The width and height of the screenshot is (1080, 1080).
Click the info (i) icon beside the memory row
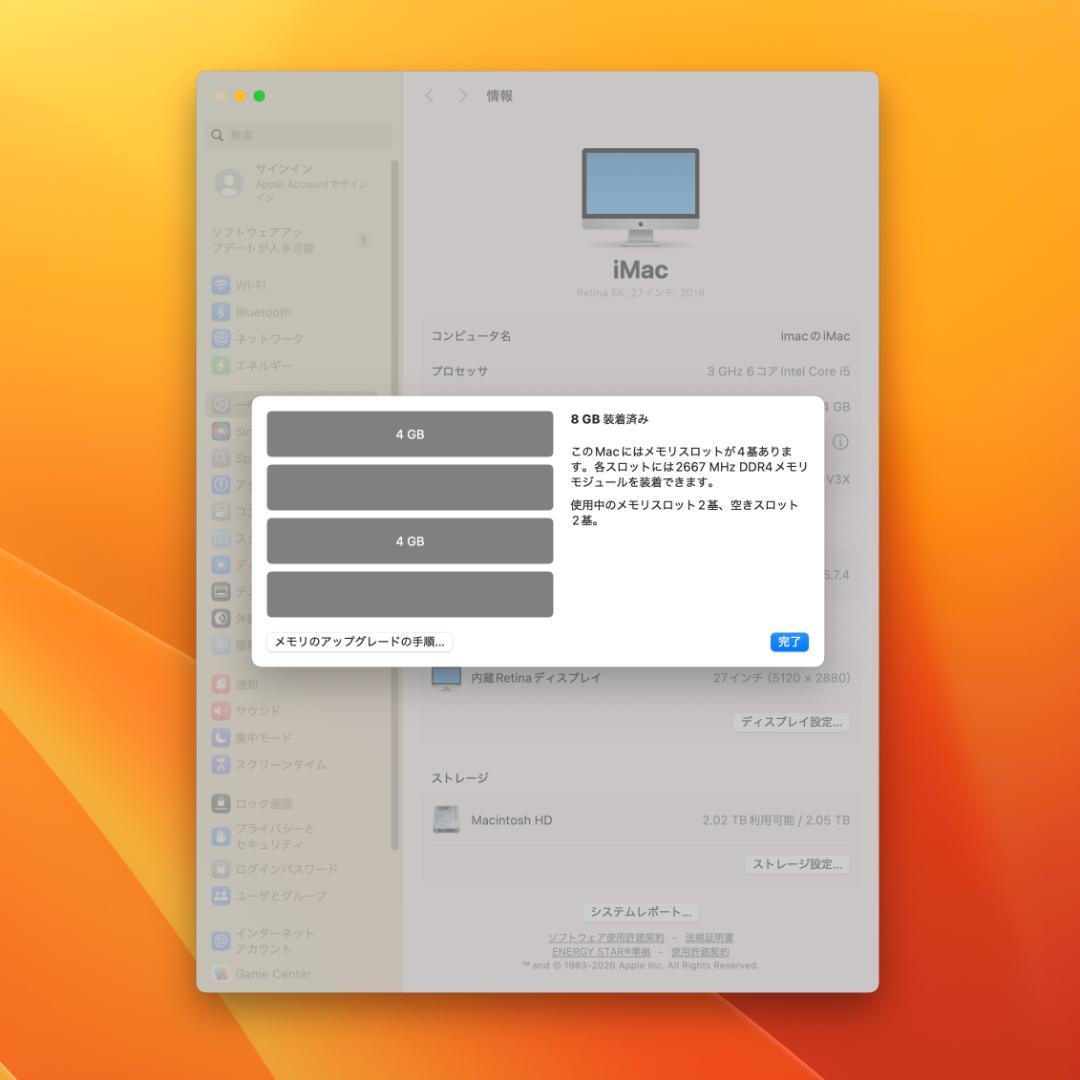click(x=840, y=442)
